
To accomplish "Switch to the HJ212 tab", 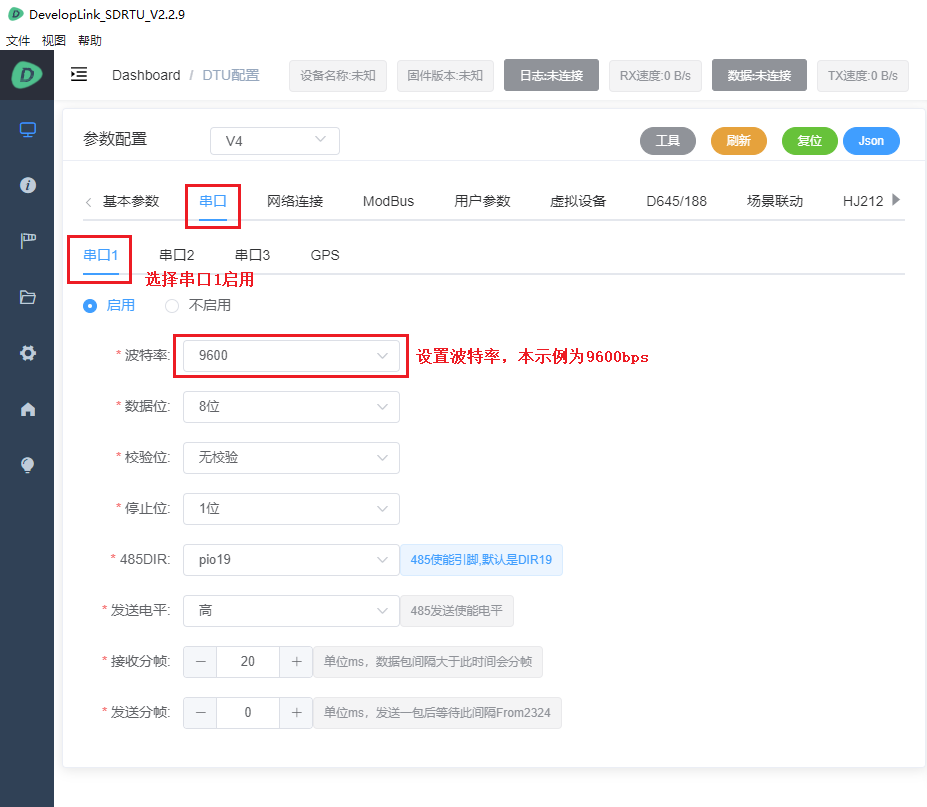I will click(x=863, y=201).
